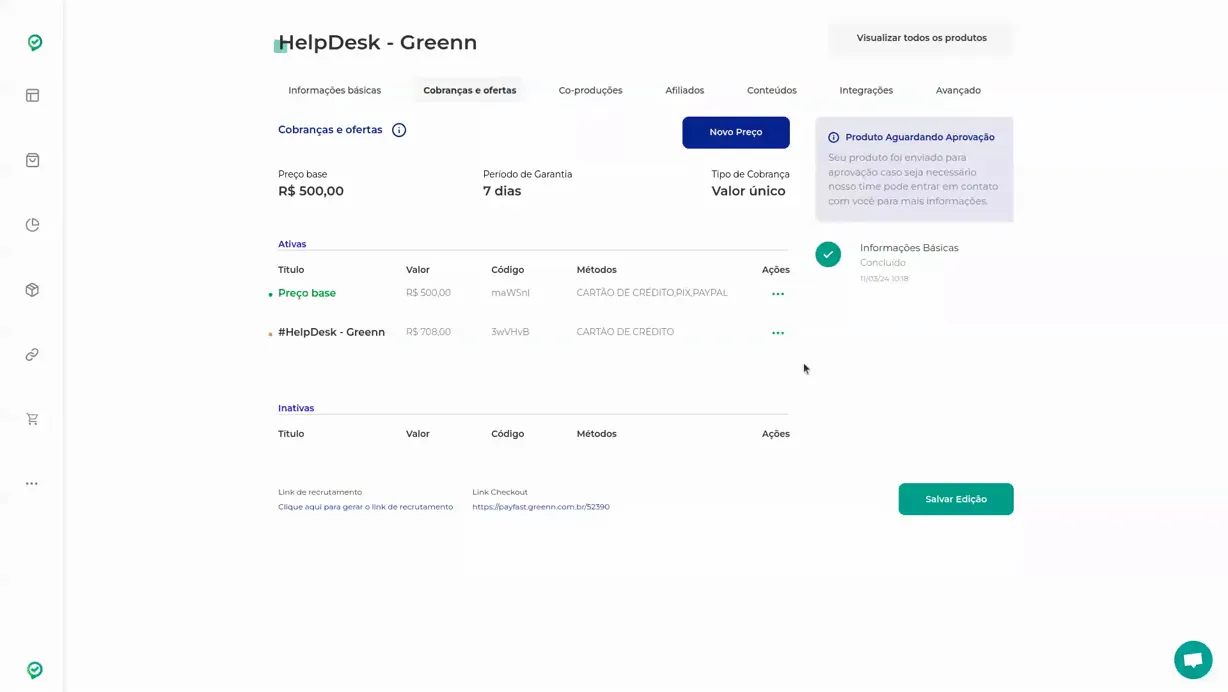This screenshot has height=692, width=1228.
Task: Open the Integrações tab
Action: [x=866, y=90]
